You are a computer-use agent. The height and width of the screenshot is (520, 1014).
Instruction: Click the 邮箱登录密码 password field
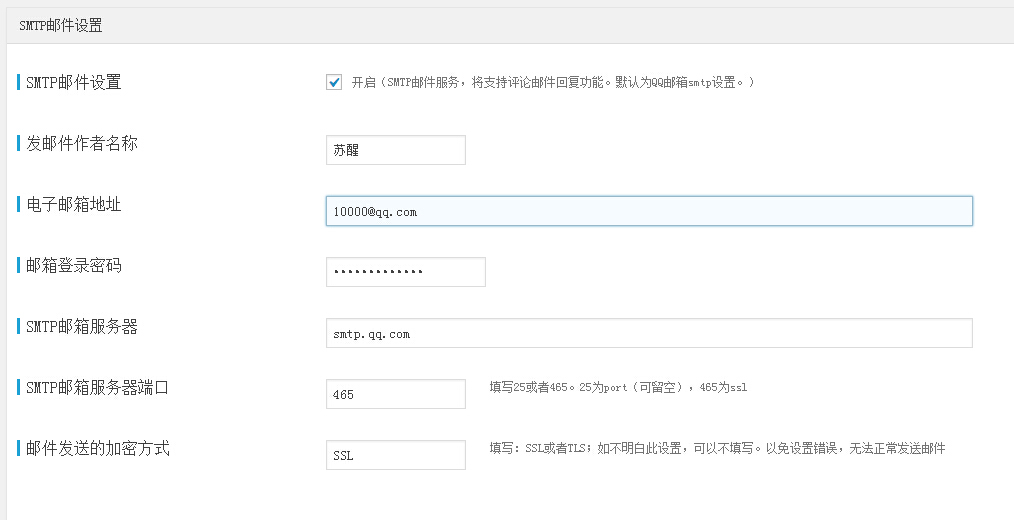405,272
